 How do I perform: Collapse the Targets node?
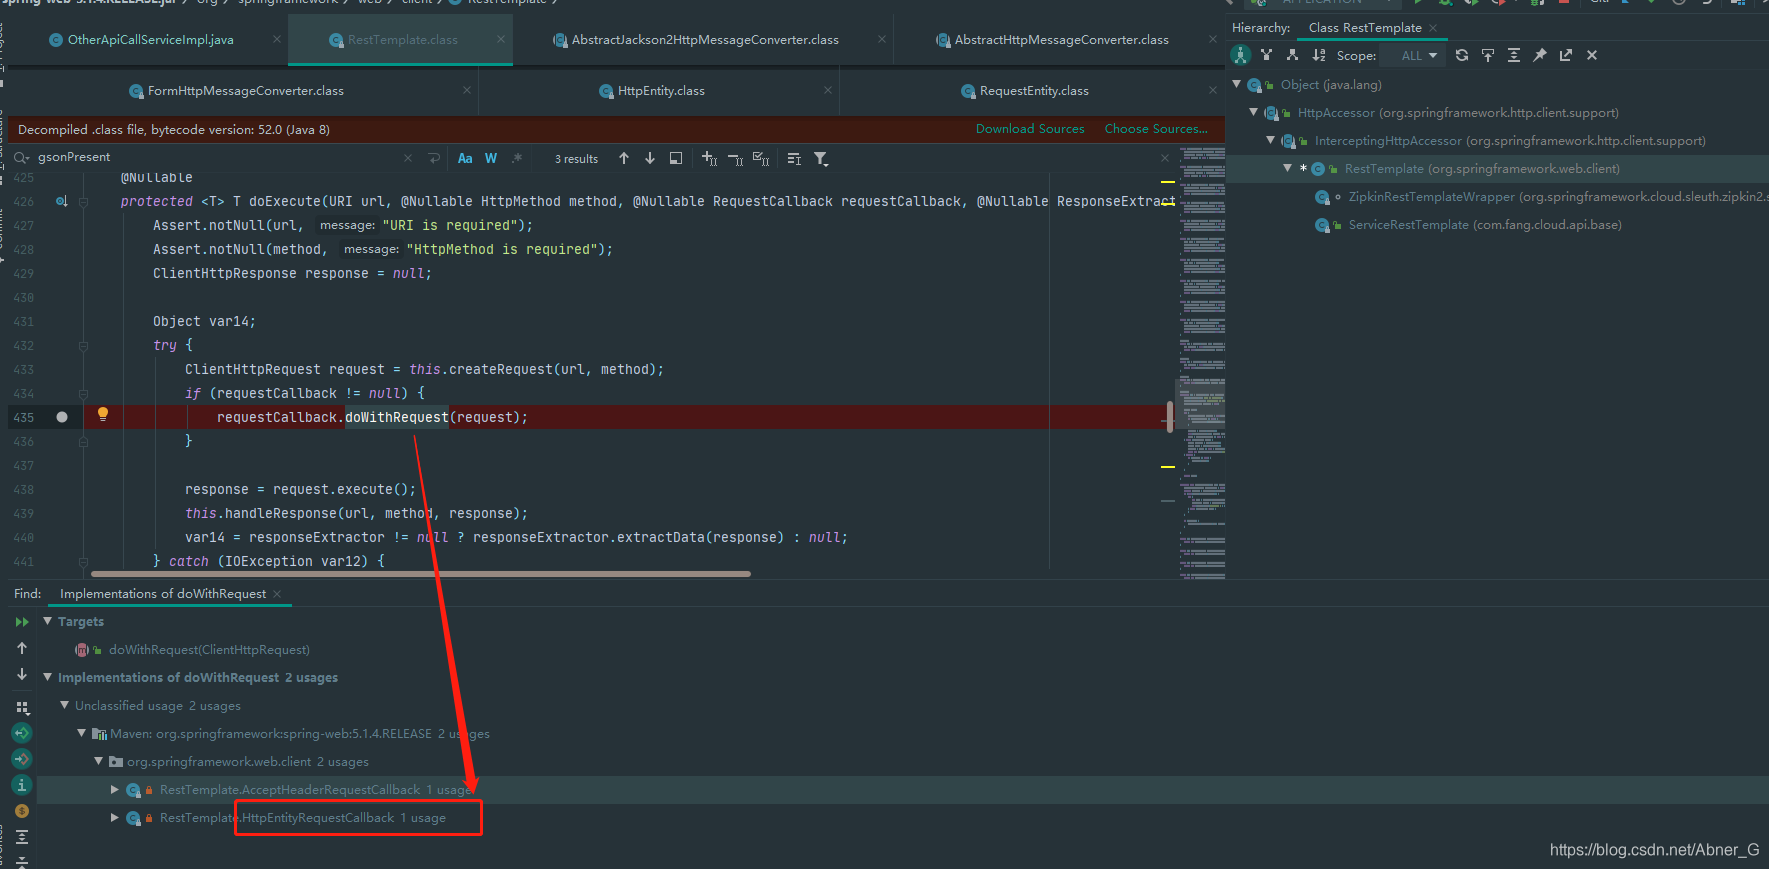pyautogui.click(x=47, y=621)
